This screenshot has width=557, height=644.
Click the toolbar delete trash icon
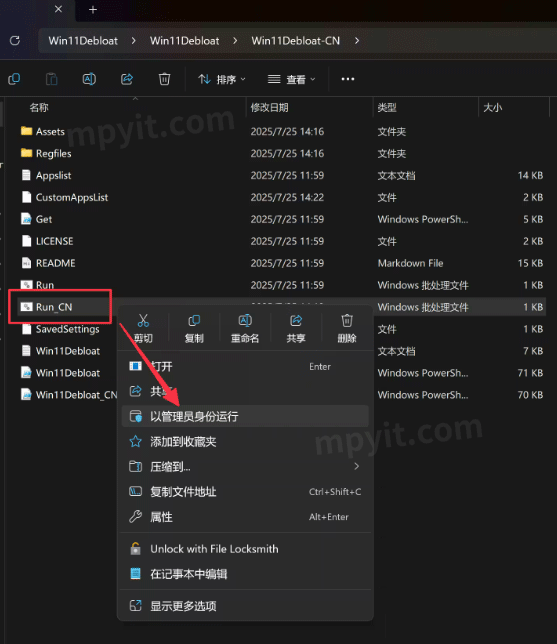[164, 79]
